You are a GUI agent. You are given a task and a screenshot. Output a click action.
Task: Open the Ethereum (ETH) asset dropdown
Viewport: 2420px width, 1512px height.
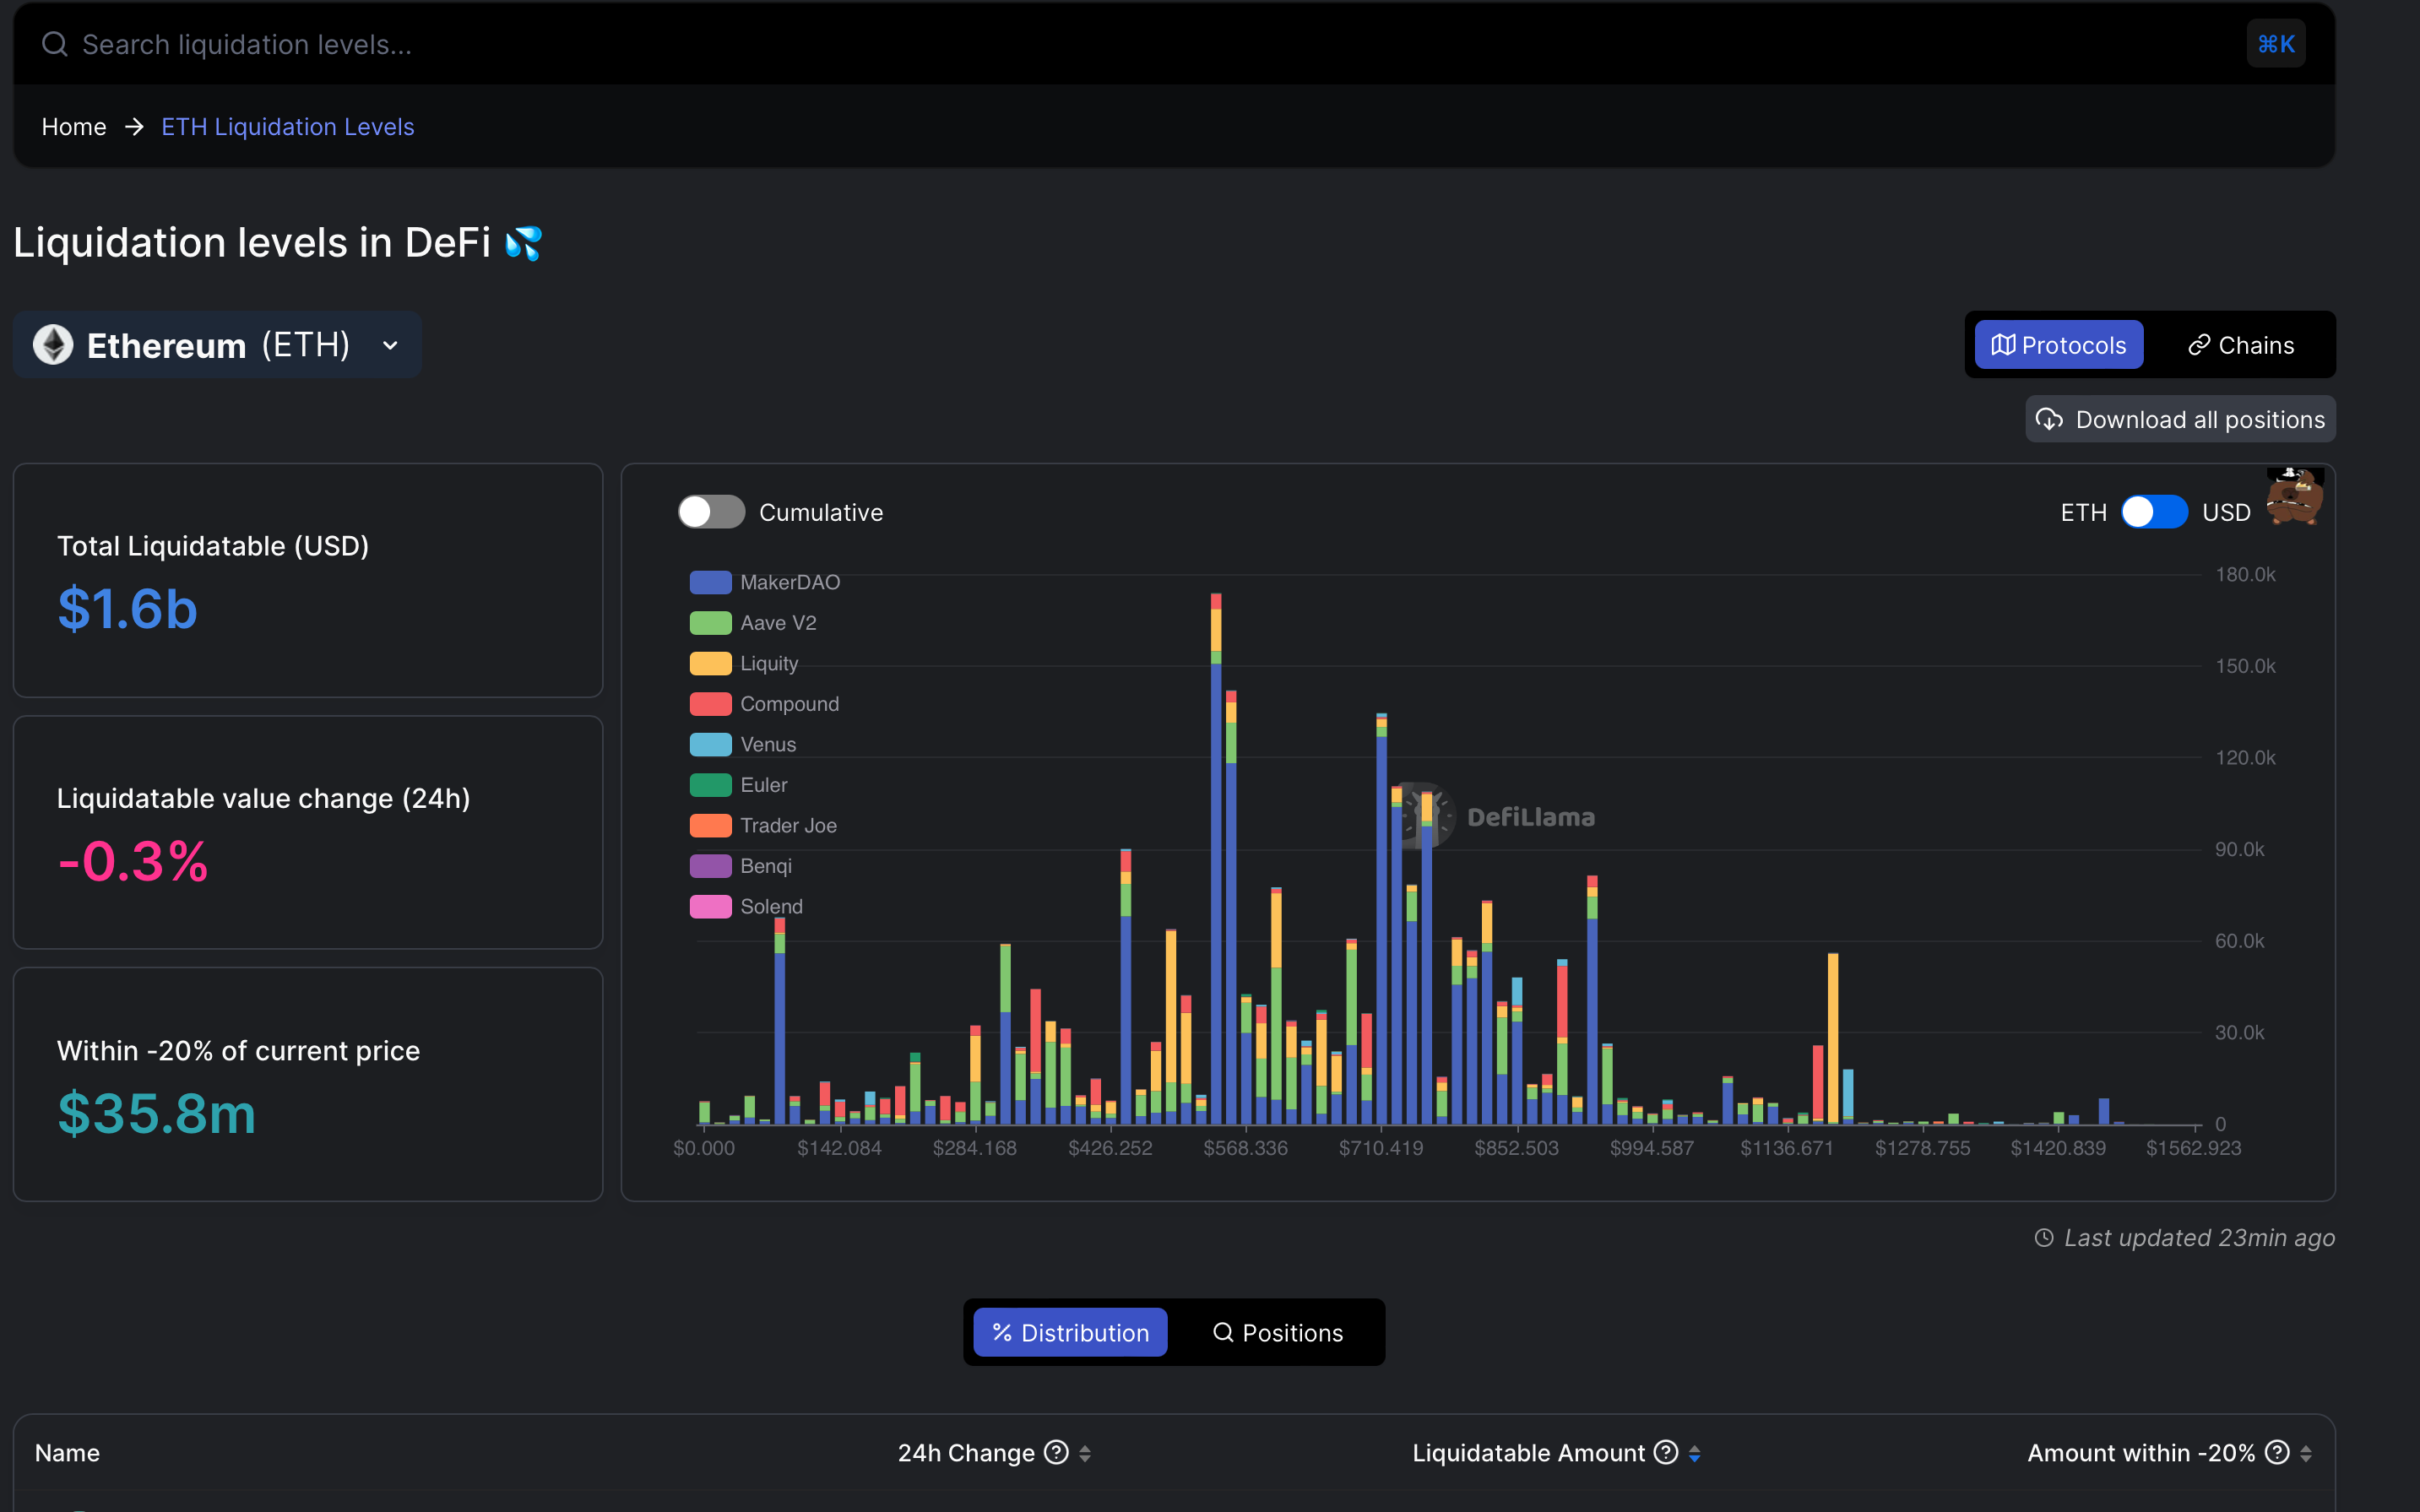[217, 345]
